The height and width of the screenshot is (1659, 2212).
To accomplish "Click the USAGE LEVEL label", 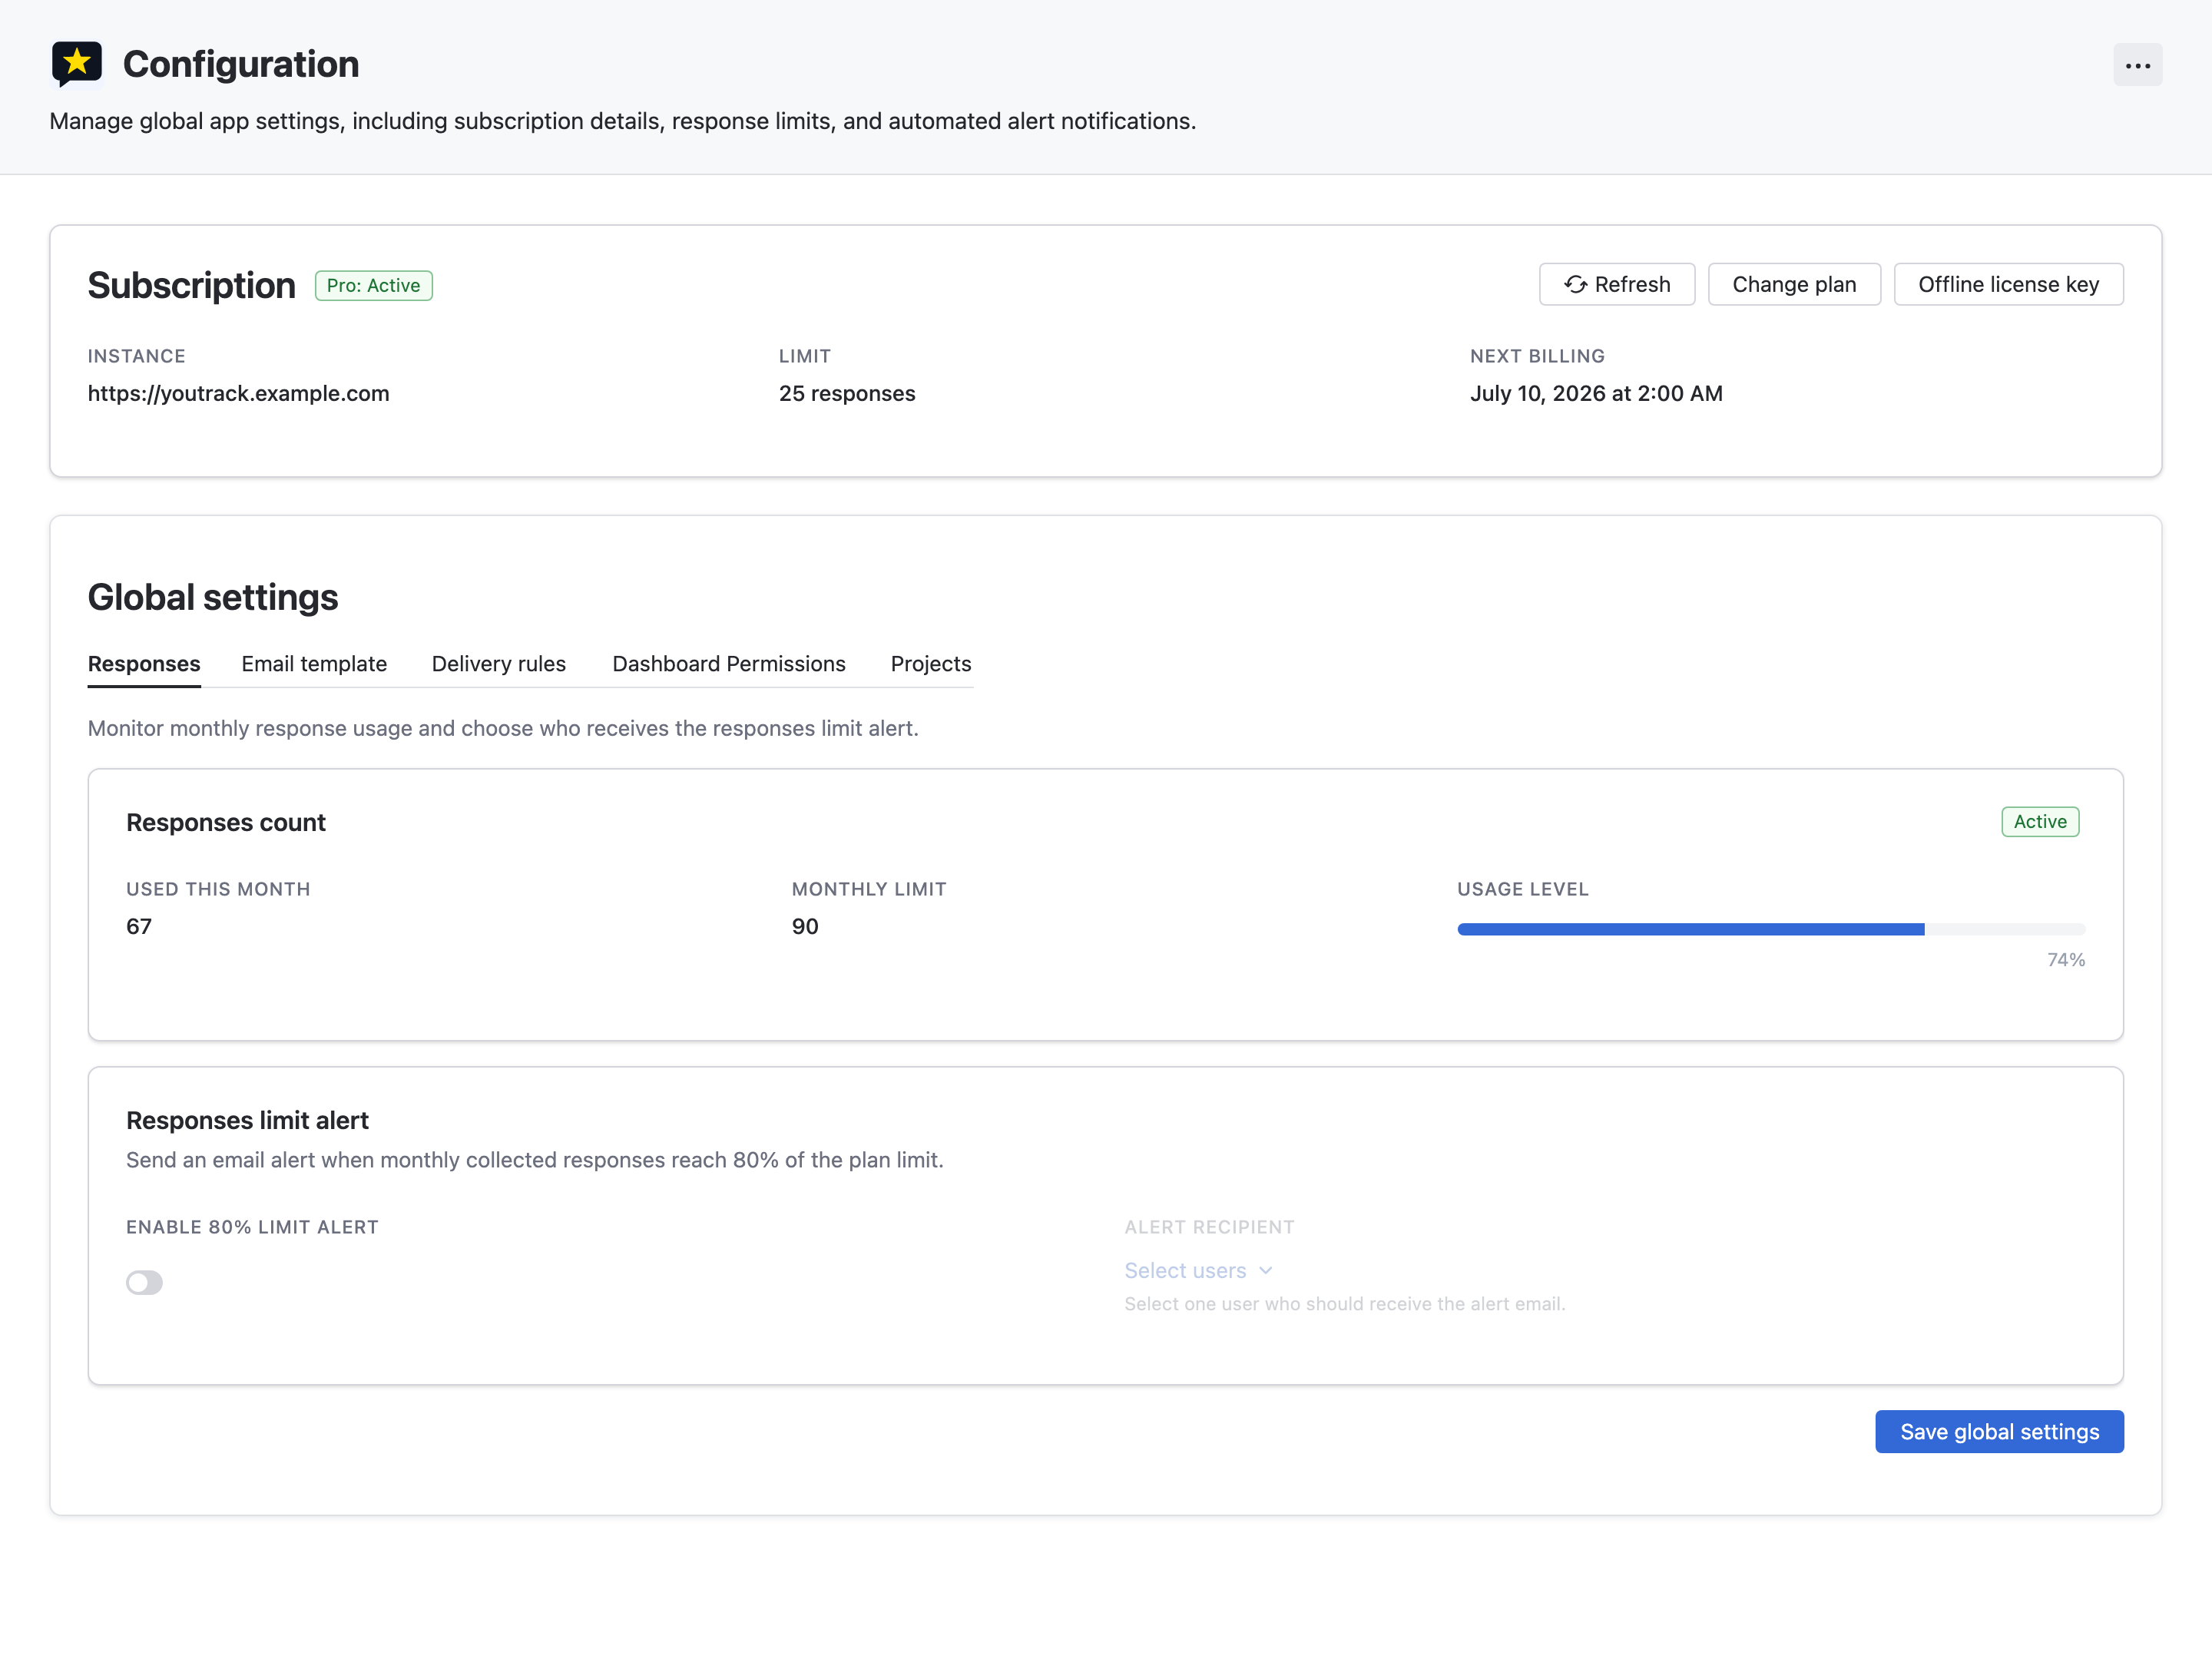I will click(x=1522, y=889).
